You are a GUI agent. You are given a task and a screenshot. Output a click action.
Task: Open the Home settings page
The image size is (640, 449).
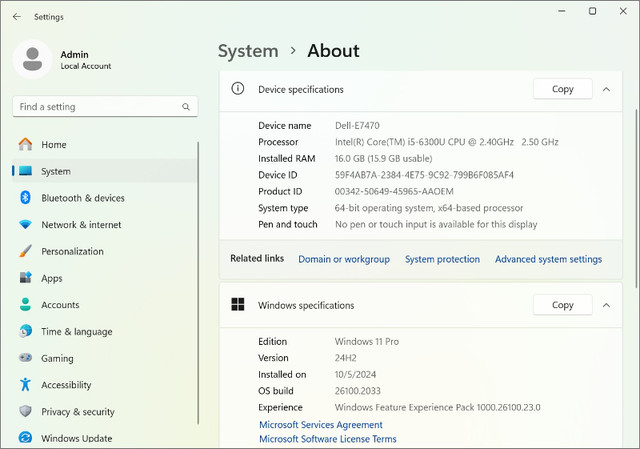point(104,144)
